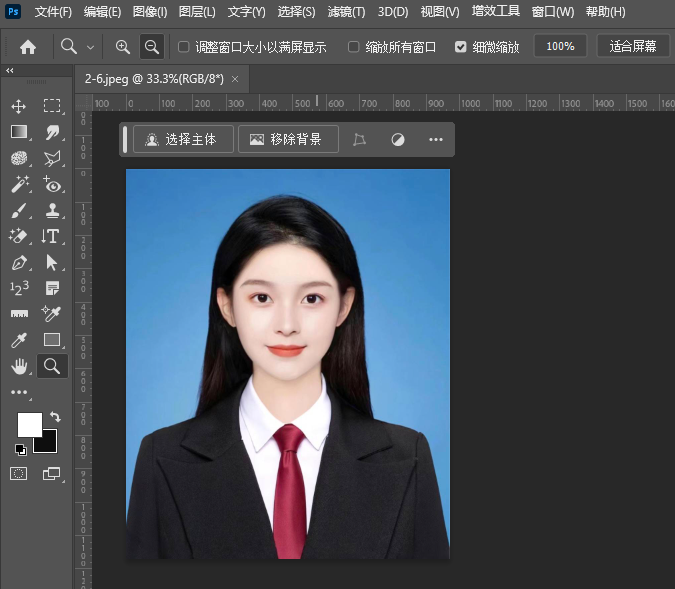This screenshot has height=589, width=675.
Task: Click the Zoom In magnifier icon
Action: coord(123,46)
